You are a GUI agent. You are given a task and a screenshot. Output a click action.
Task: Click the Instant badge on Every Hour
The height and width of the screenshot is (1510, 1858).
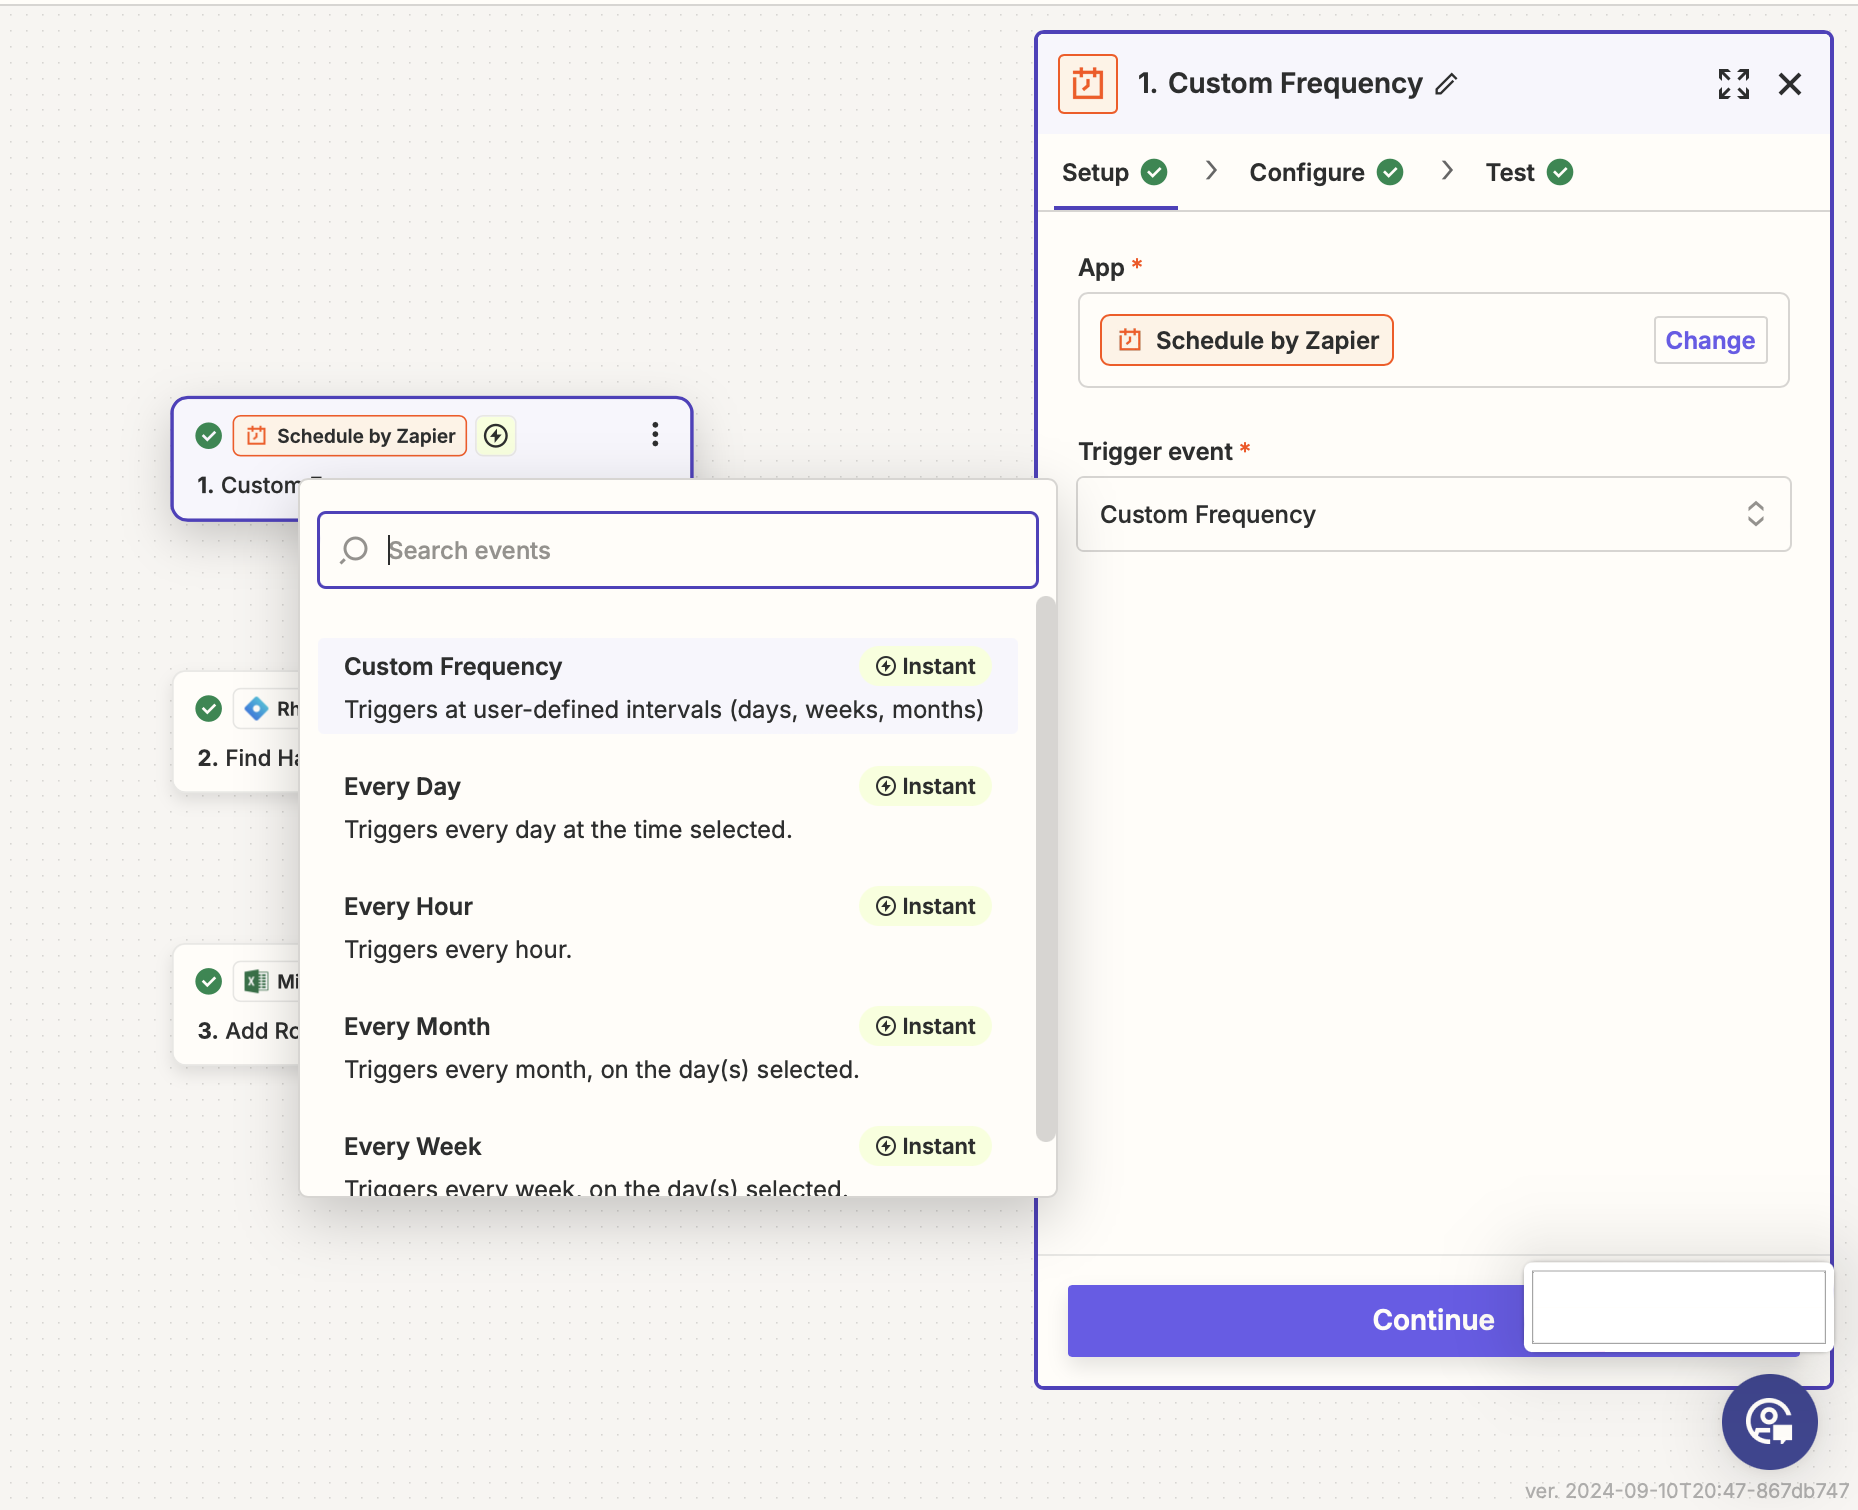tap(925, 906)
